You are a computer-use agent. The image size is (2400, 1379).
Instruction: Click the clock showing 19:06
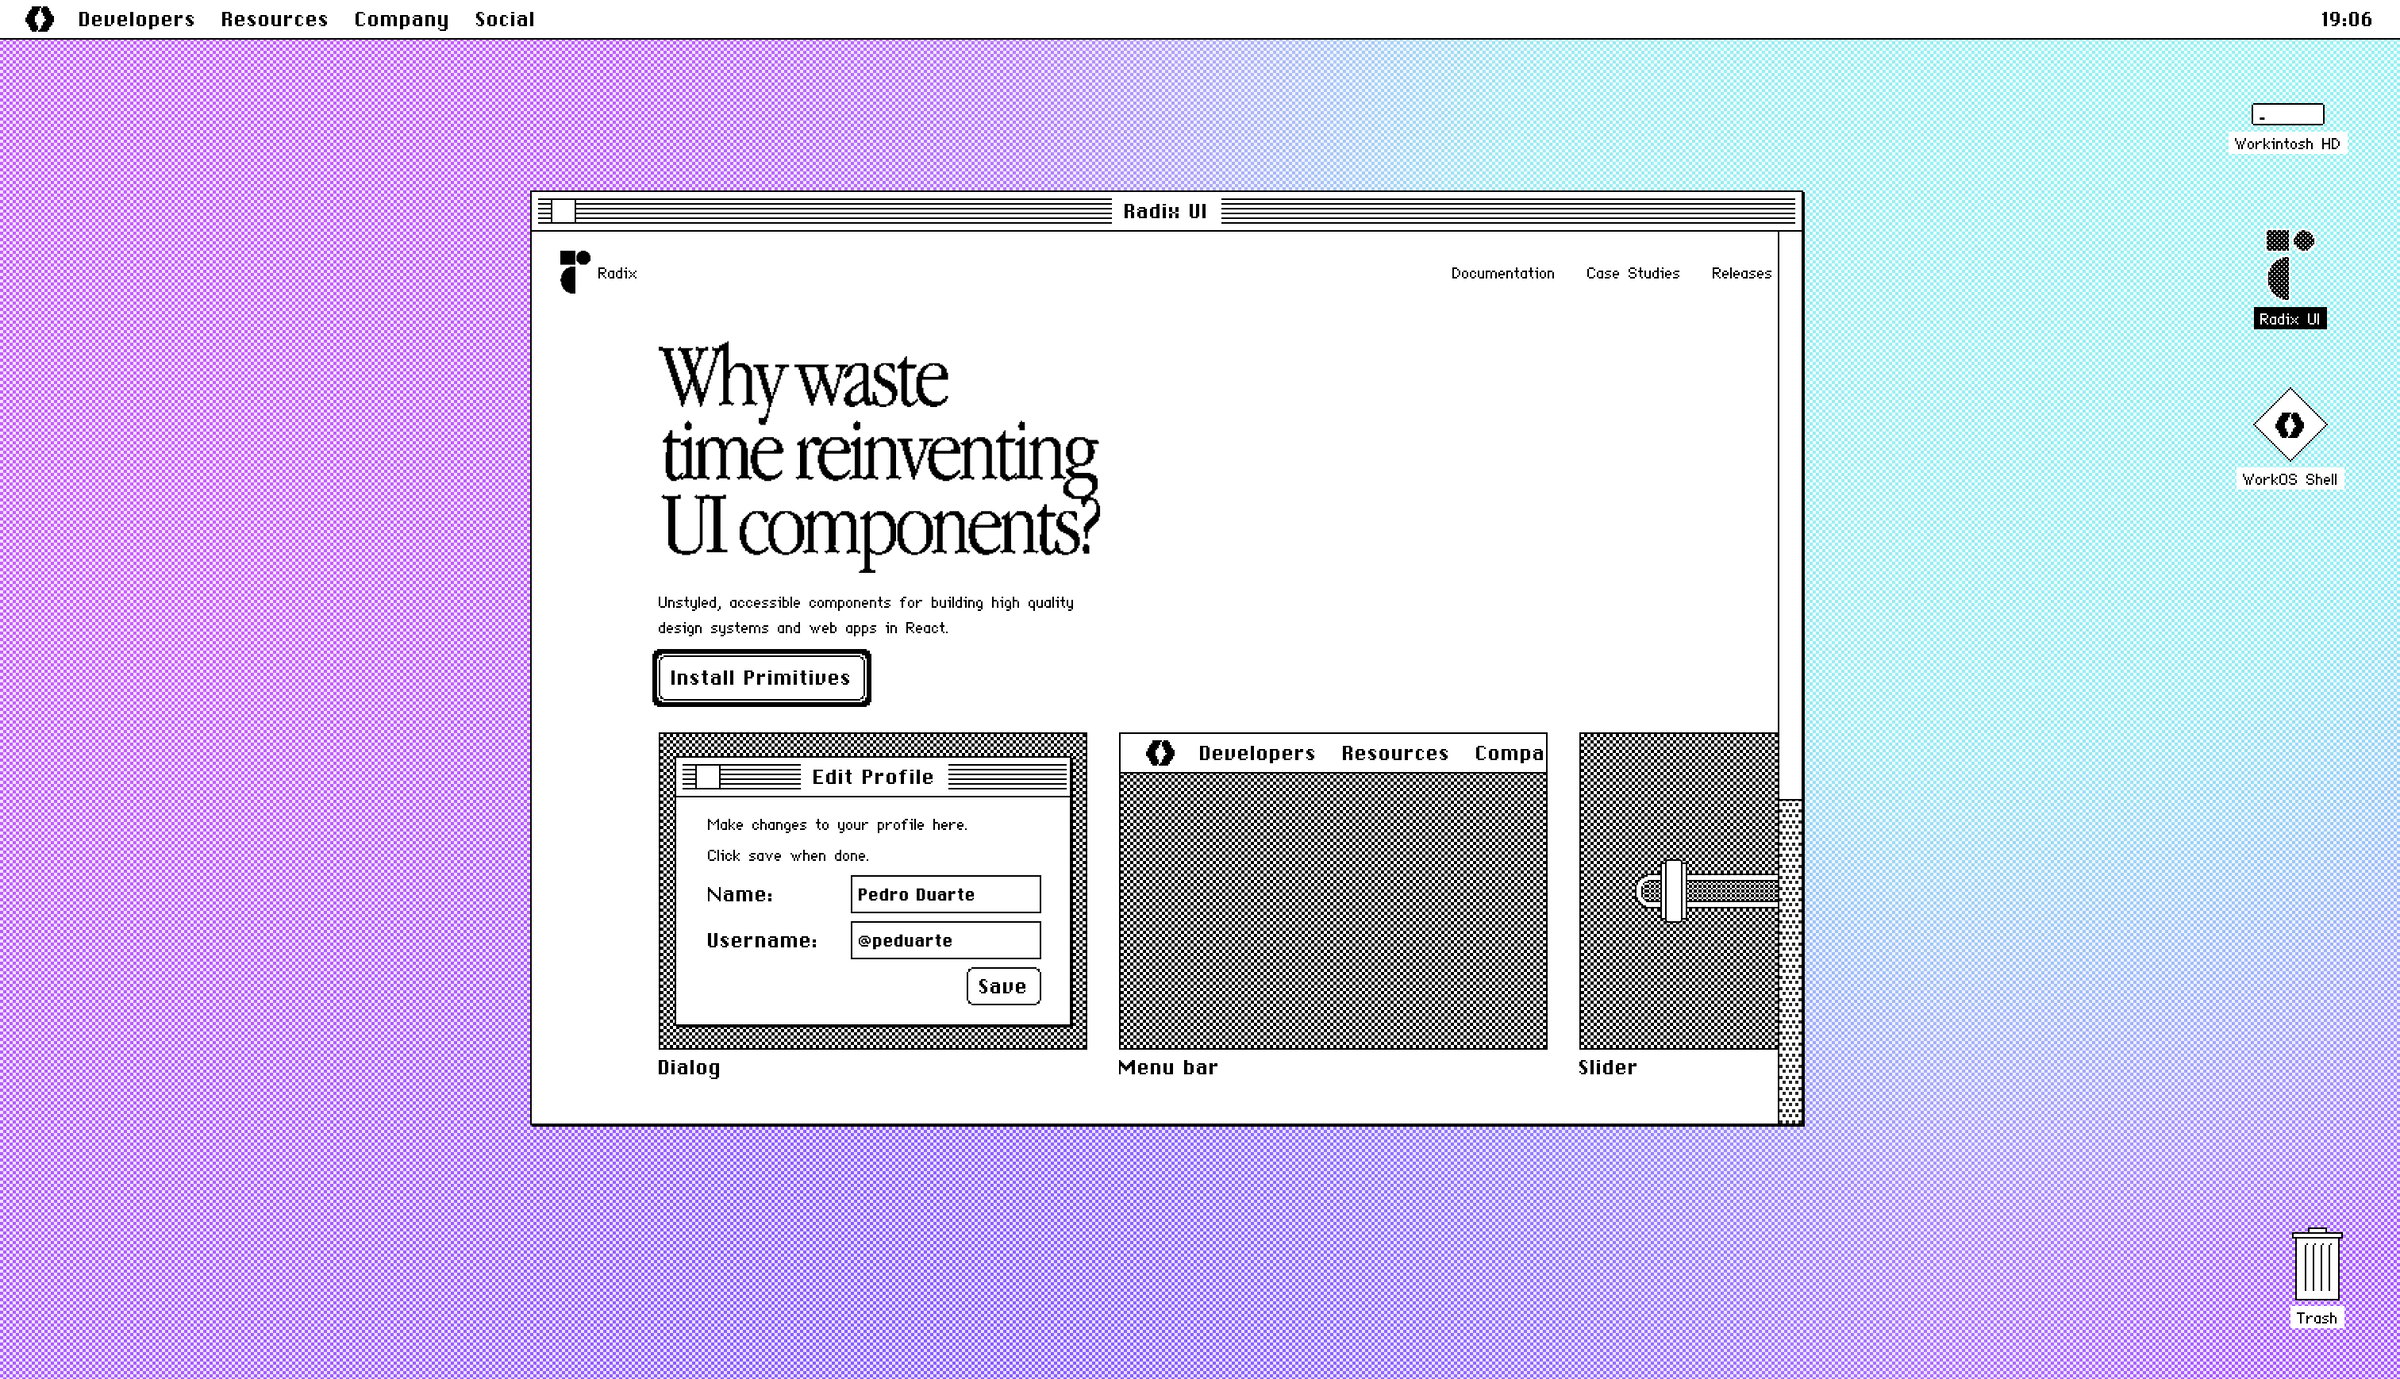[x=2346, y=19]
